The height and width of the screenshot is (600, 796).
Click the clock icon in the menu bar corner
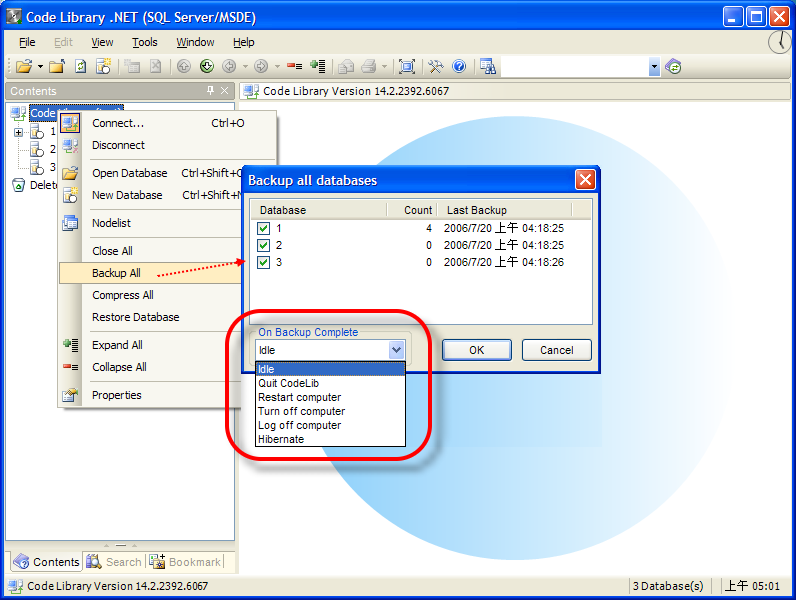(780, 42)
